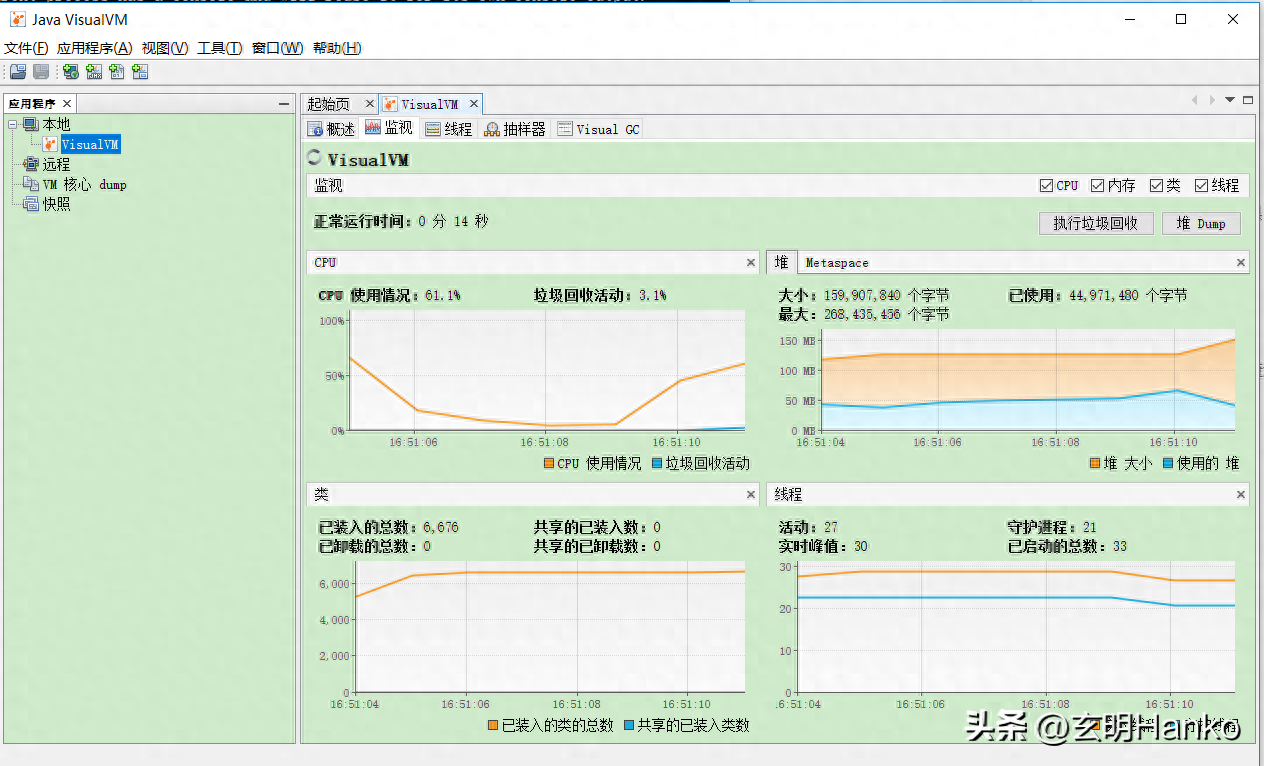The image size is (1264, 766).
Task: Click the Add Remote Host toolbar icon
Action: click(x=71, y=72)
